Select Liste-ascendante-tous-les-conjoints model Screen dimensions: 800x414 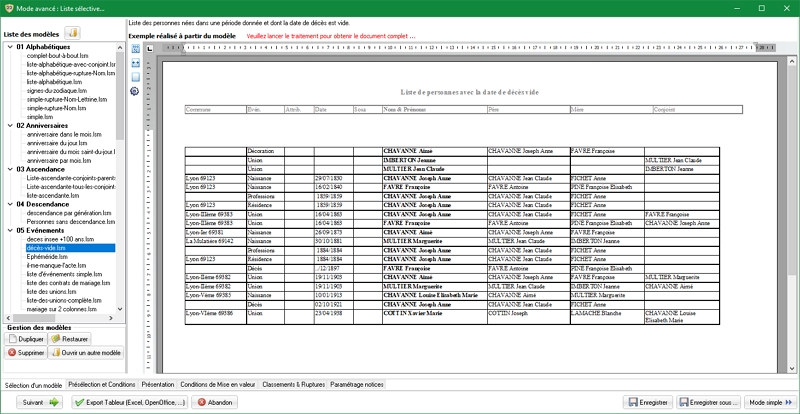tap(71, 187)
